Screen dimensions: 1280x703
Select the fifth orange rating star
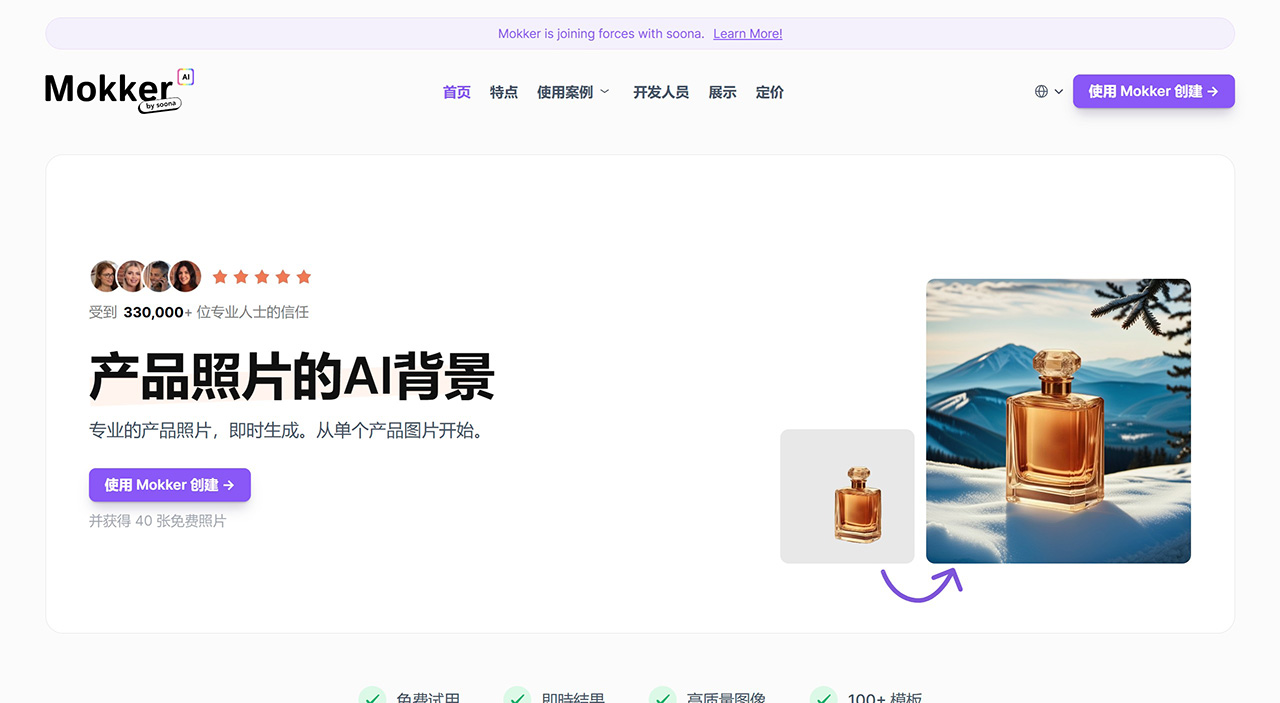[x=304, y=276]
